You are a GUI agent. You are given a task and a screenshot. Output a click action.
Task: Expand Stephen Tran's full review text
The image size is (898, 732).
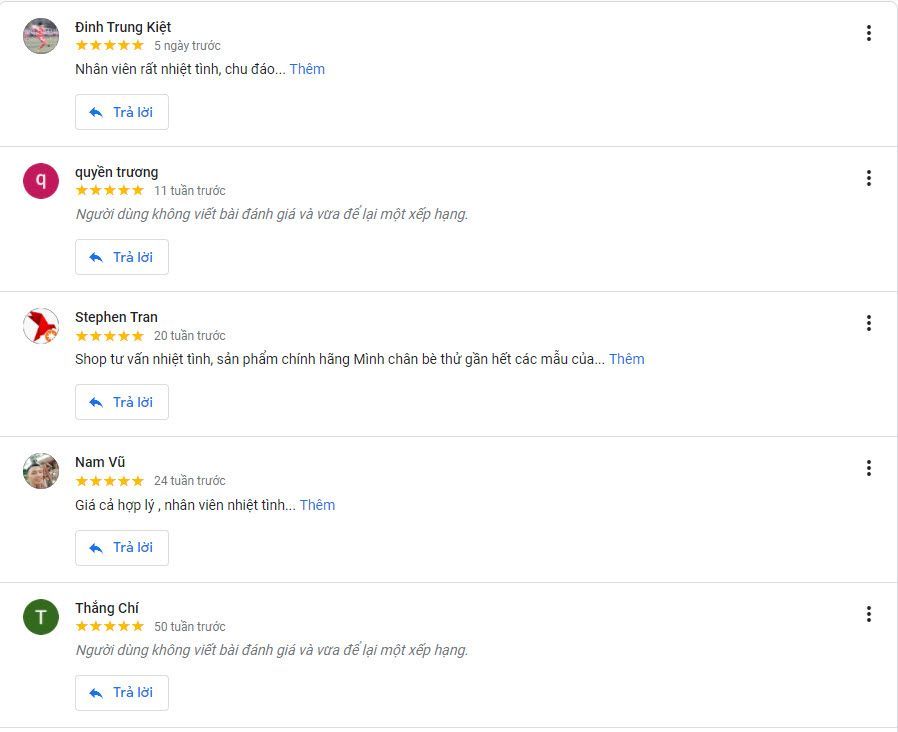pos(626,359)
